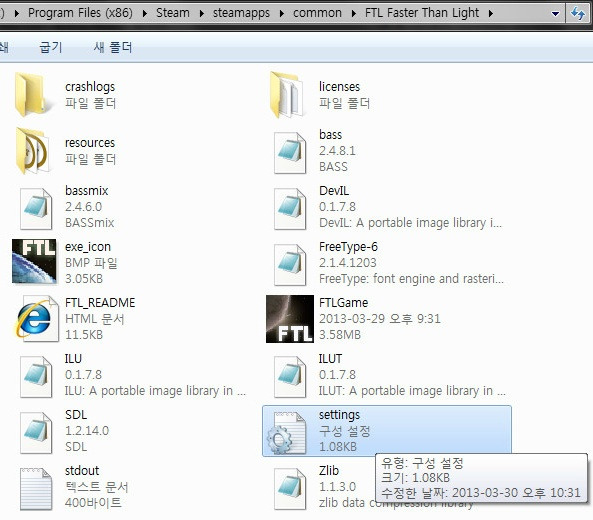Expand the arrow before Program Files (x86)

coord(17,14)
